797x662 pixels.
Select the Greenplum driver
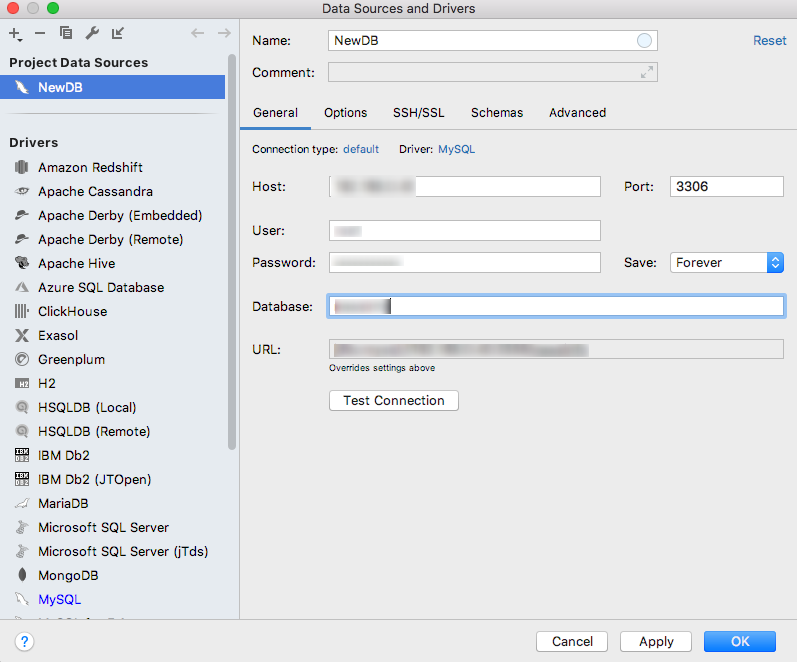[x=112, y=359]
